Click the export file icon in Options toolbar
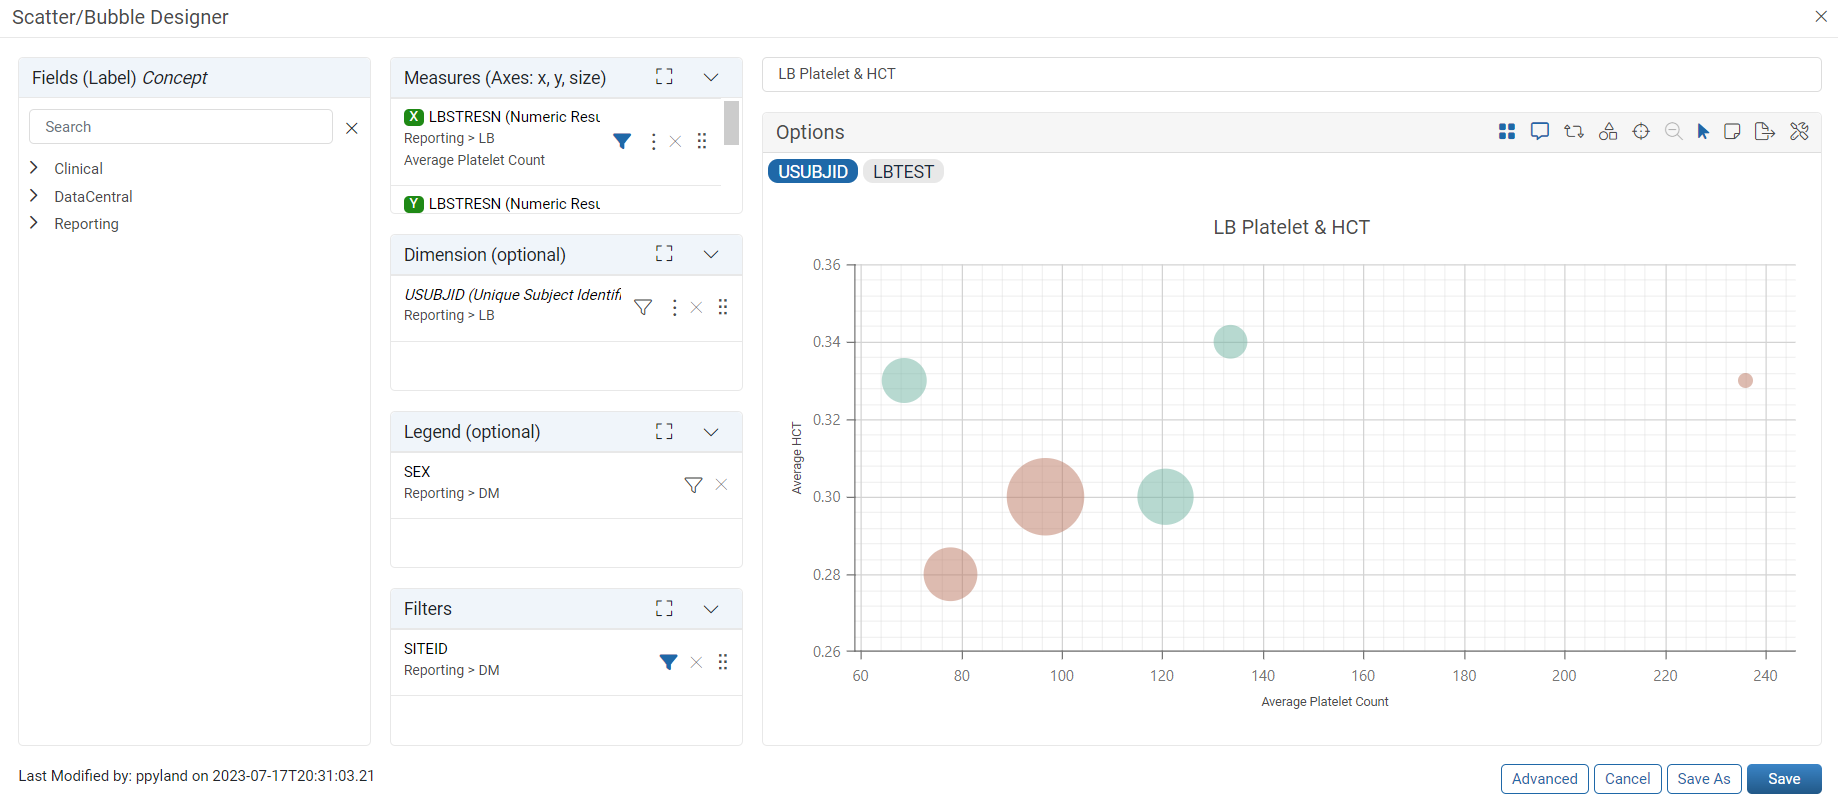This screenshot has height=810, width=1838. 1765,132
